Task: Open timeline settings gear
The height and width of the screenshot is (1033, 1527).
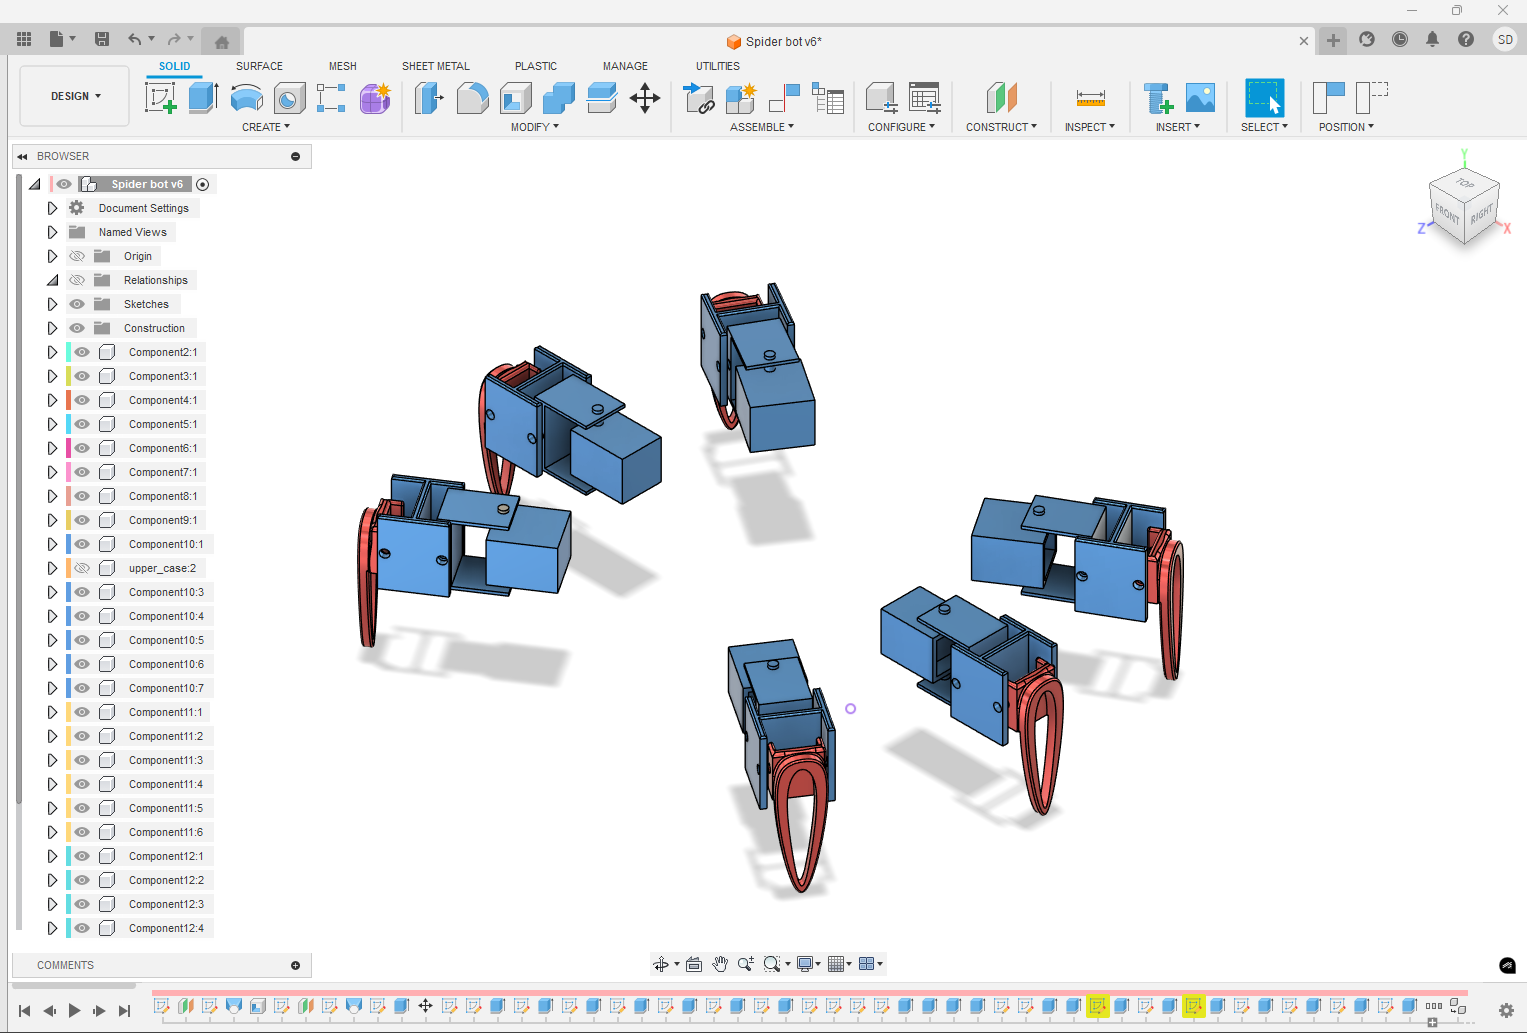Action: coord(1506,1010)
